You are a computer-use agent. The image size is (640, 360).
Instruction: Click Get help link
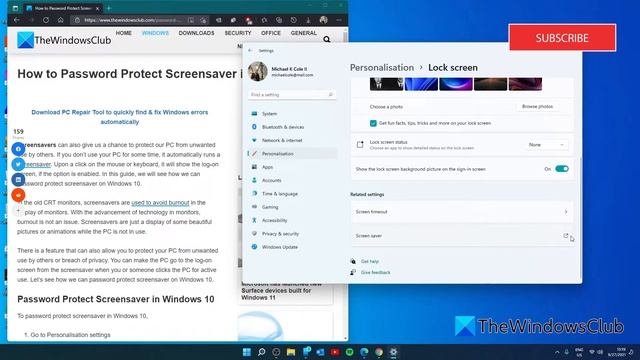[x=369, y=261]
